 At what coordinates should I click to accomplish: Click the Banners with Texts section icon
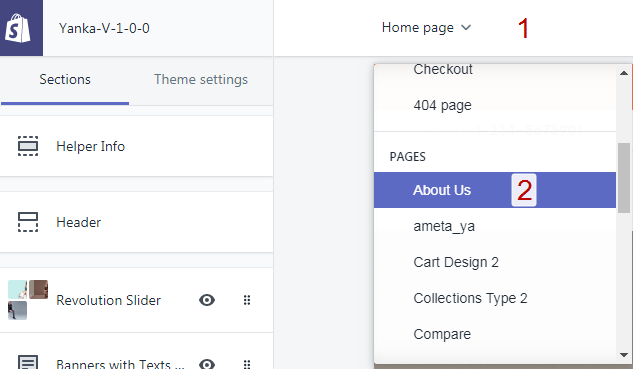[28, 362]
